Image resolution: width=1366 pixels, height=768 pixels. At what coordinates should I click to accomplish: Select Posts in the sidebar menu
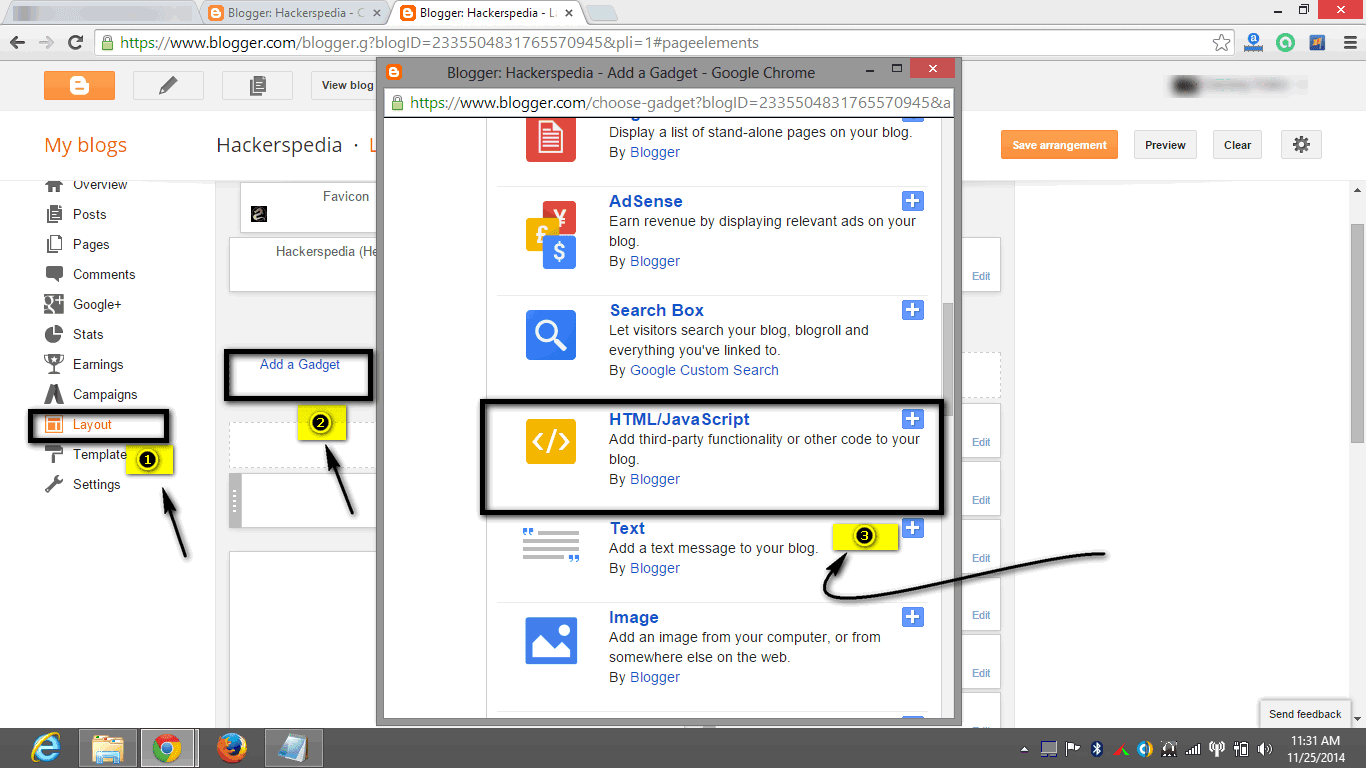[89, 214]
